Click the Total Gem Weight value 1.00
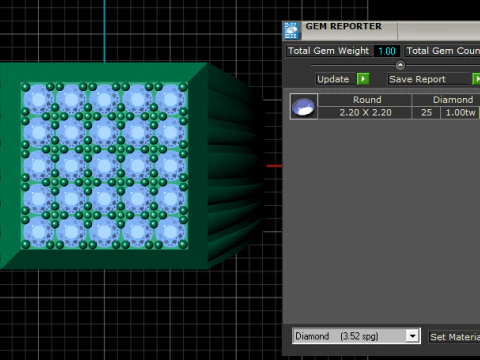 click(387, 51)
